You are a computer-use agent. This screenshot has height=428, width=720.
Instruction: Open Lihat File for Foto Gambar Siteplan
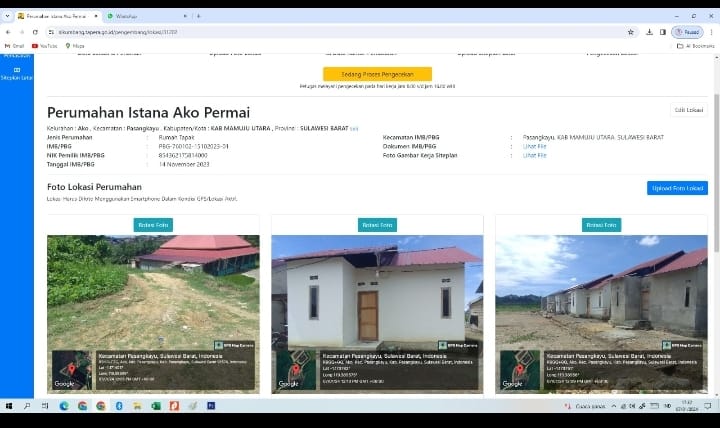point(535,155)
